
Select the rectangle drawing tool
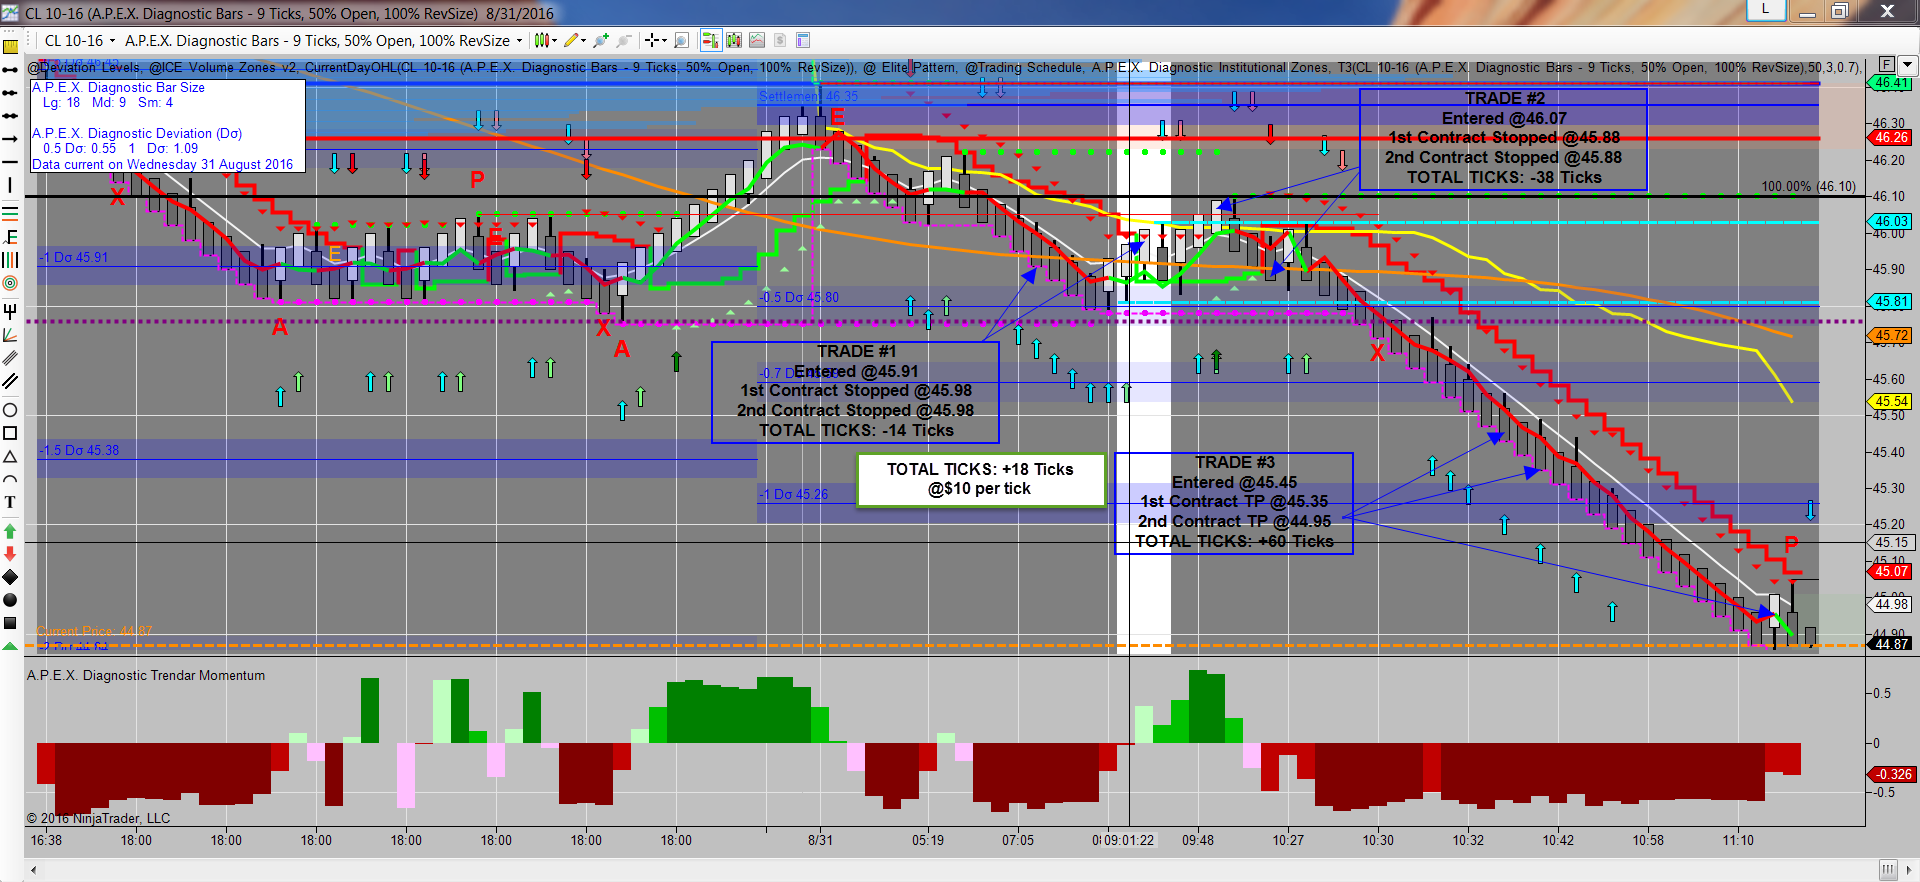10,433
